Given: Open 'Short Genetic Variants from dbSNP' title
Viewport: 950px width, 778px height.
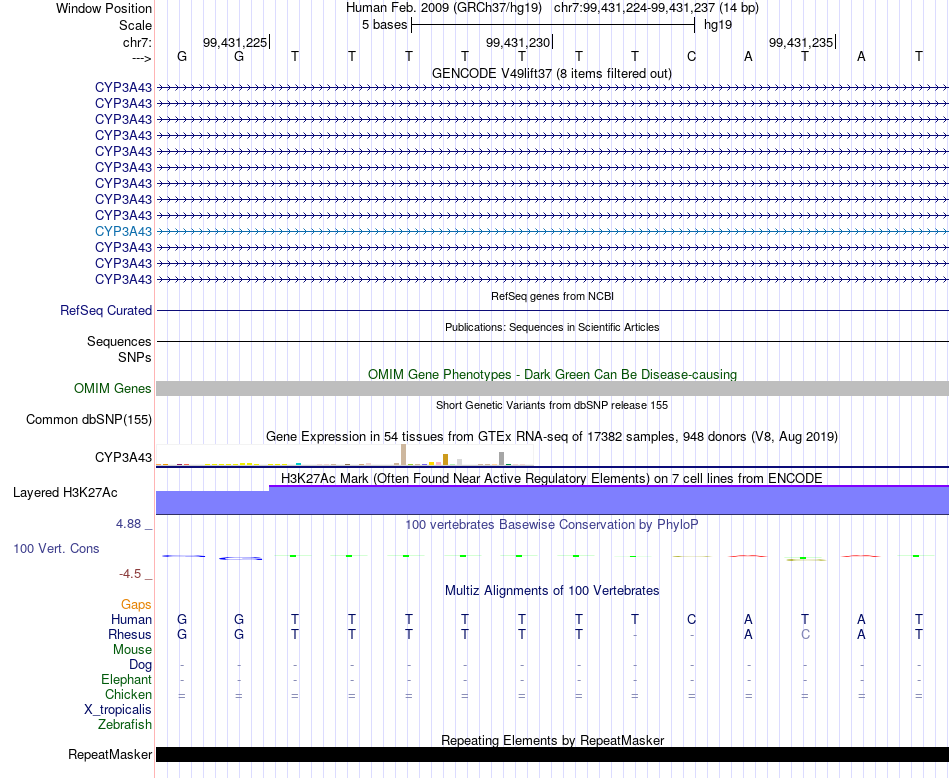Looking at the screenshot, I should pyautogui.click(x=552, y=405).
